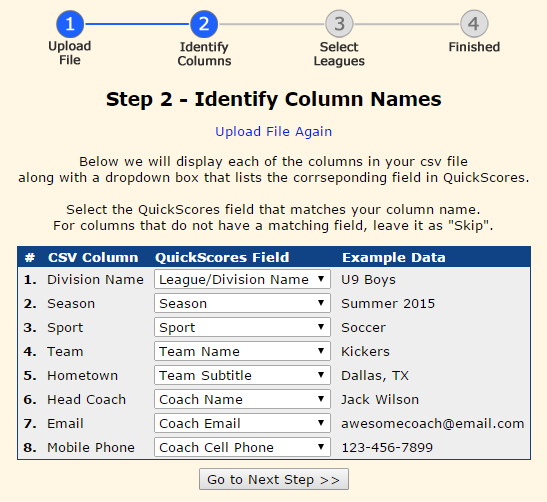This screenshot has width=547, height=502.
Task: Click Go to Next Step button
Action: tap(274, 479)
